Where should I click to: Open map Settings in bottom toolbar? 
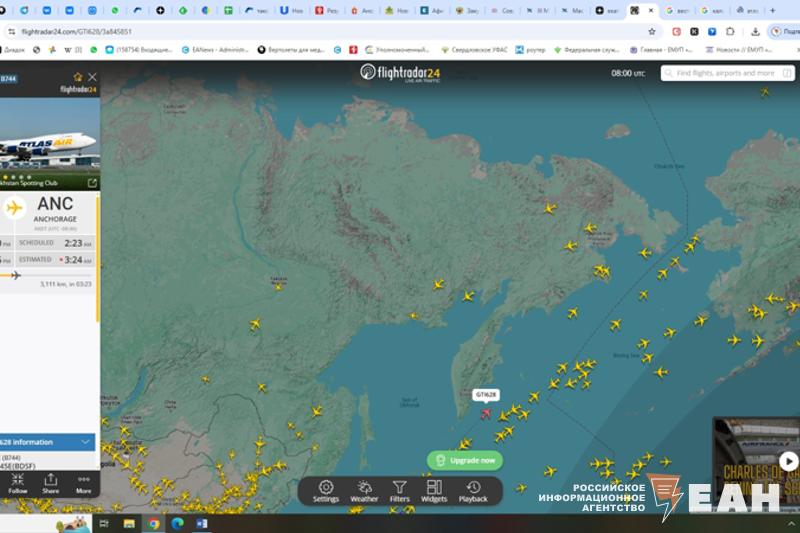[325, 490]
